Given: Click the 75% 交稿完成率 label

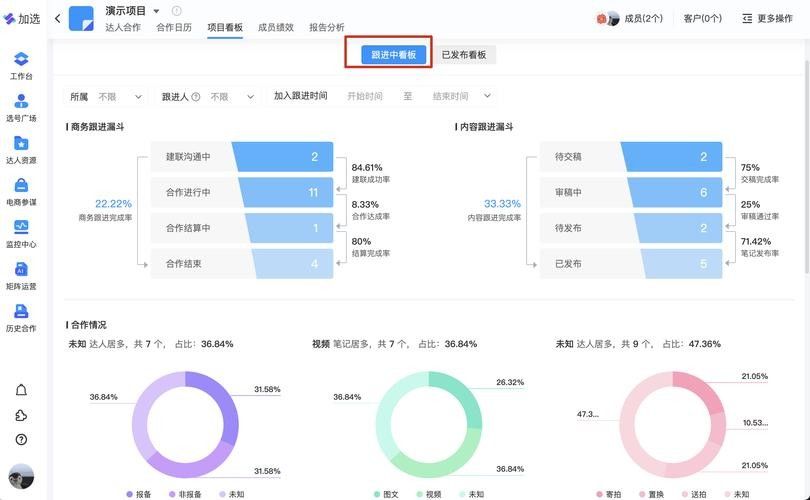Looking at the screenshot, I should point(759,173).
